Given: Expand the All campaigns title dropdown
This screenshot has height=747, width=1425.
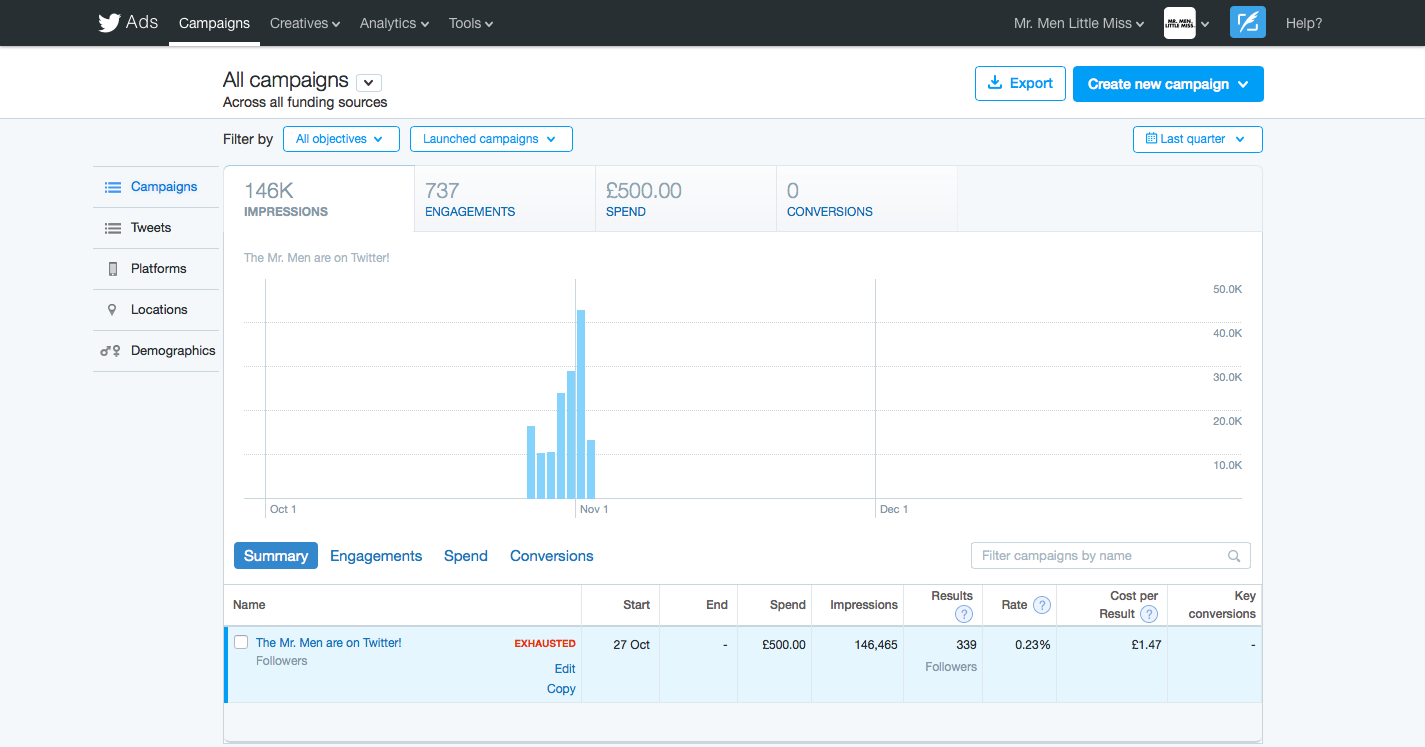Looking at the screenshot, I should (369, 83).
